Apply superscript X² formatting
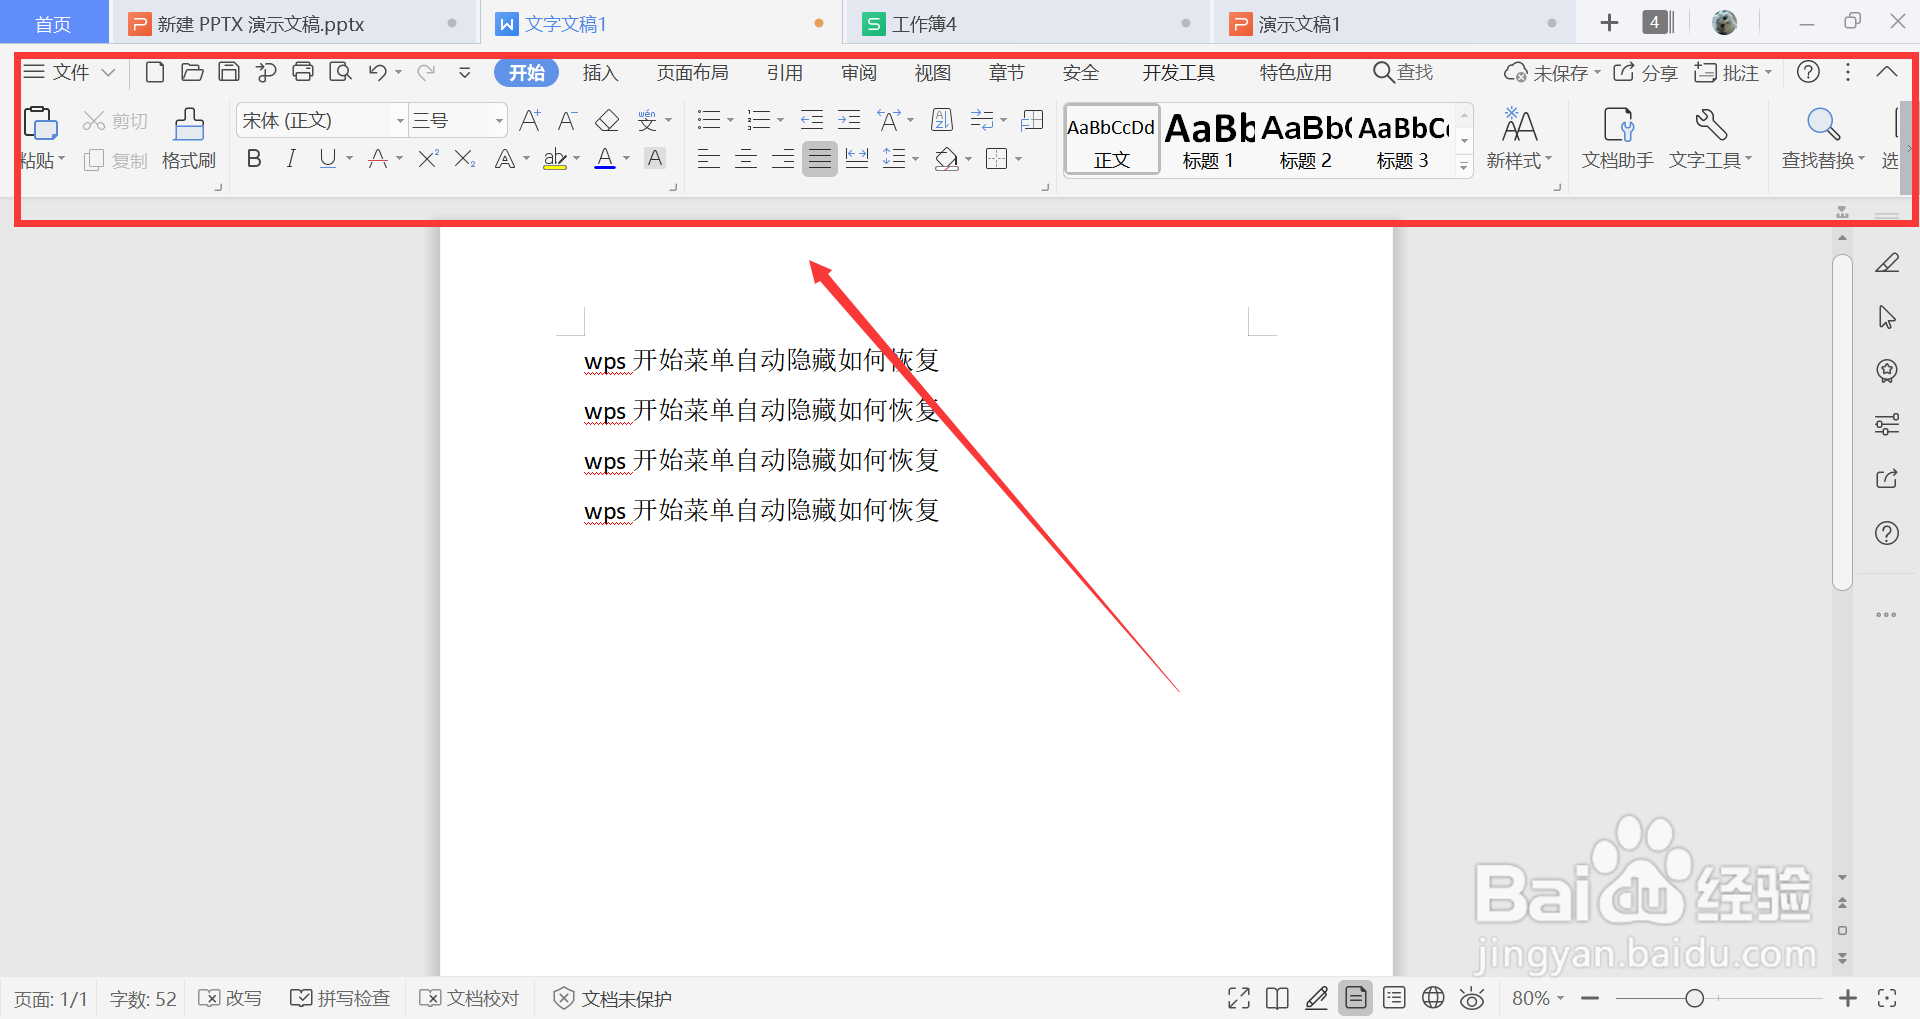 pos(428,158)
